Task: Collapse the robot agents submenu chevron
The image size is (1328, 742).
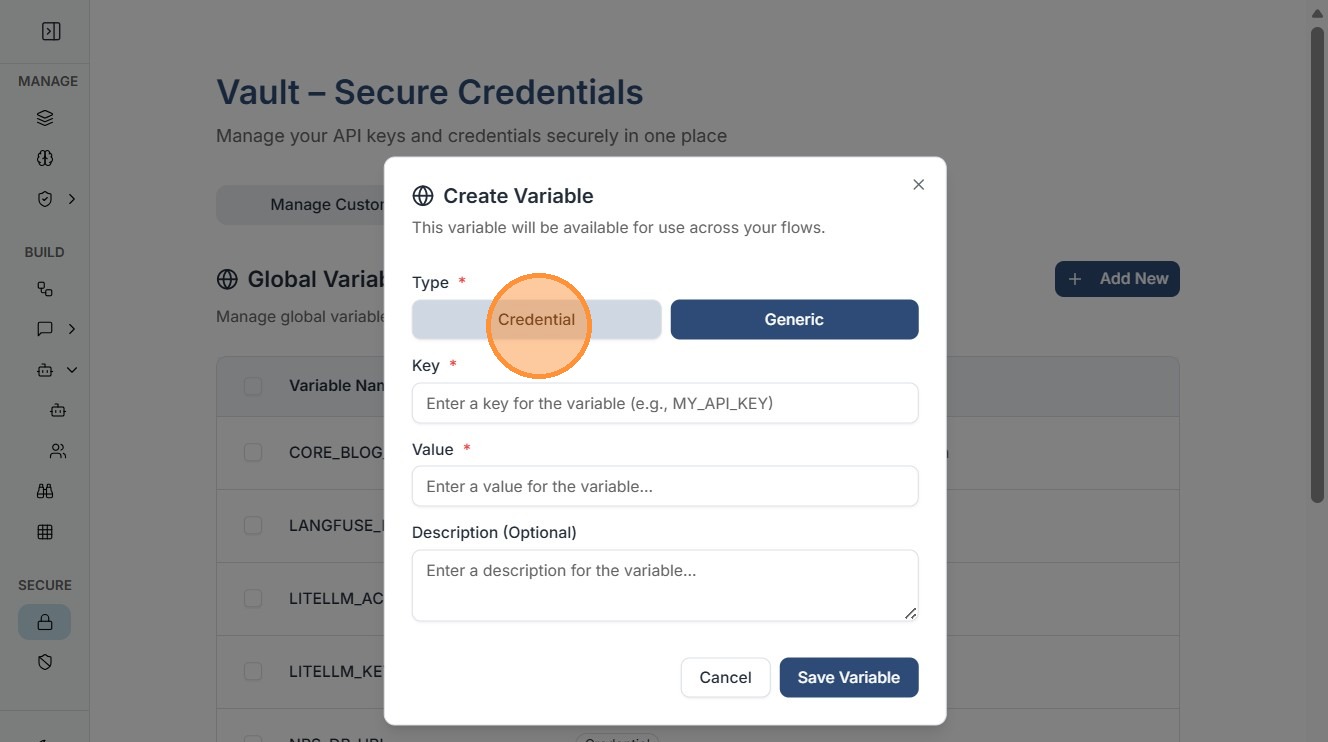Action: pos(72,370)
